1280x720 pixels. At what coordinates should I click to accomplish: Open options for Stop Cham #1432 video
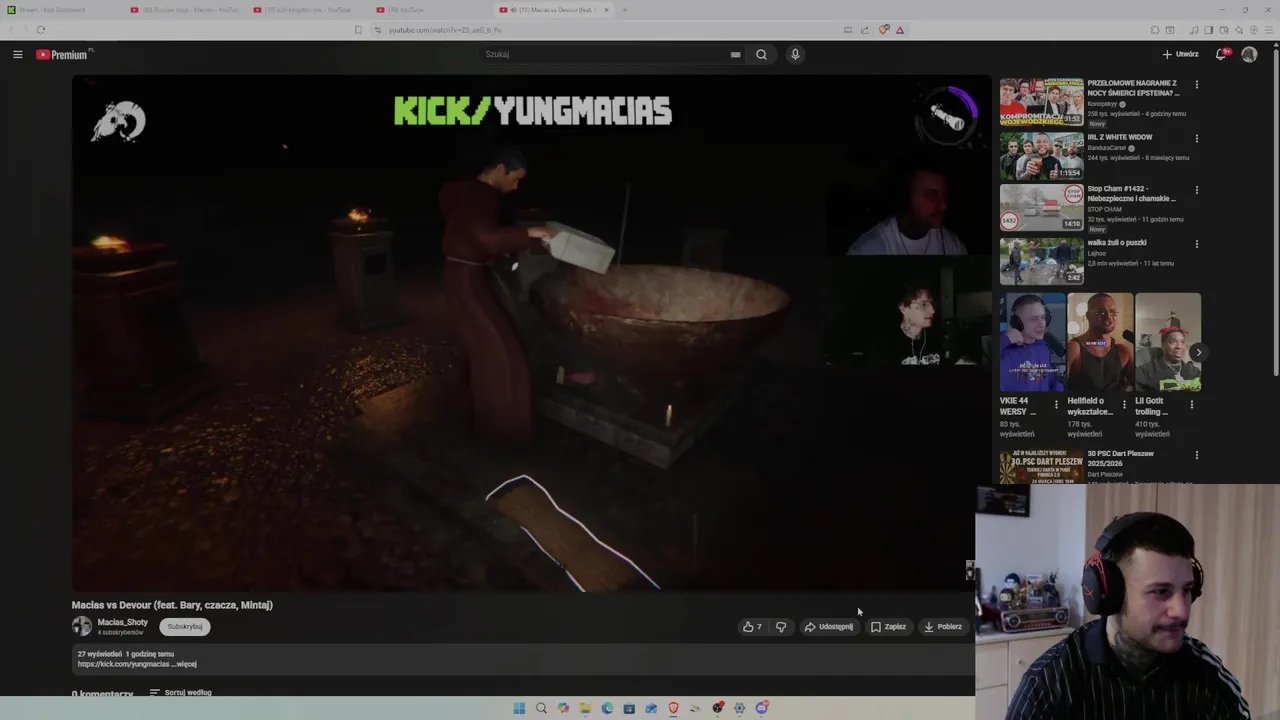(x=1196, y=190)
